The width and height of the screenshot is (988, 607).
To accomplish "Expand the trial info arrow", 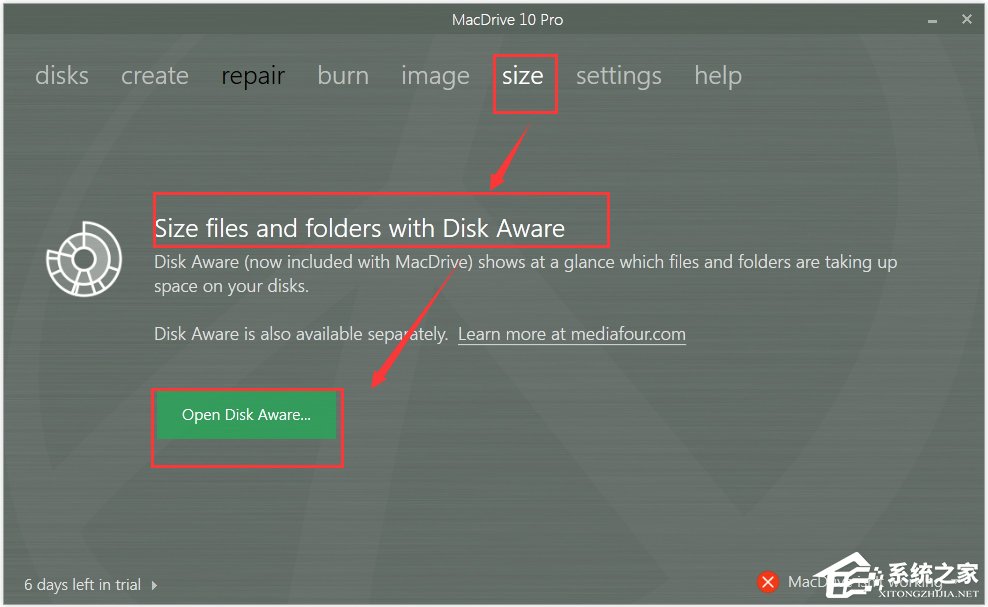I will coord(154,585).
